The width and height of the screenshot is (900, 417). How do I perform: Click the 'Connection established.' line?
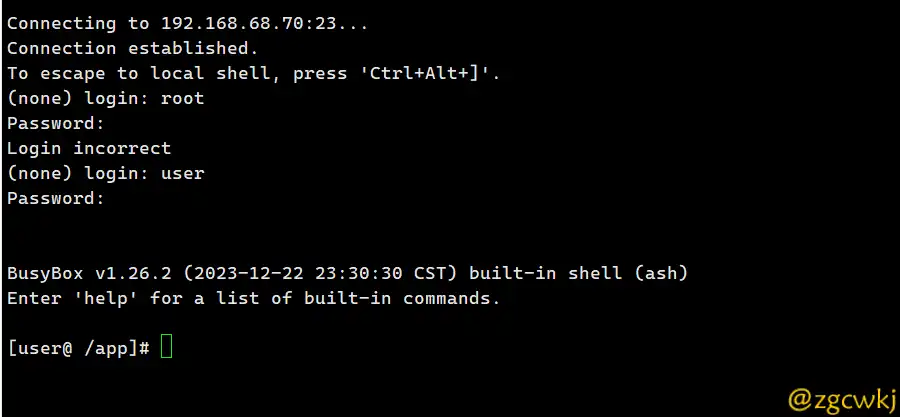coord(133,48)
